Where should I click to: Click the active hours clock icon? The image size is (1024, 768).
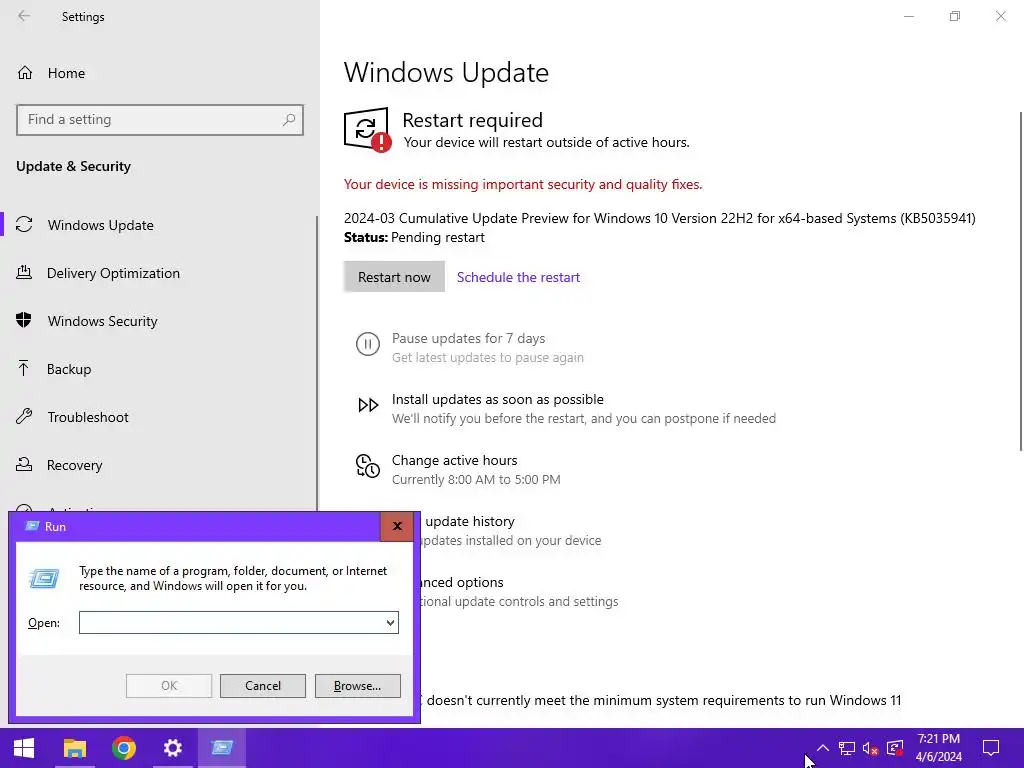pos(368,466)
